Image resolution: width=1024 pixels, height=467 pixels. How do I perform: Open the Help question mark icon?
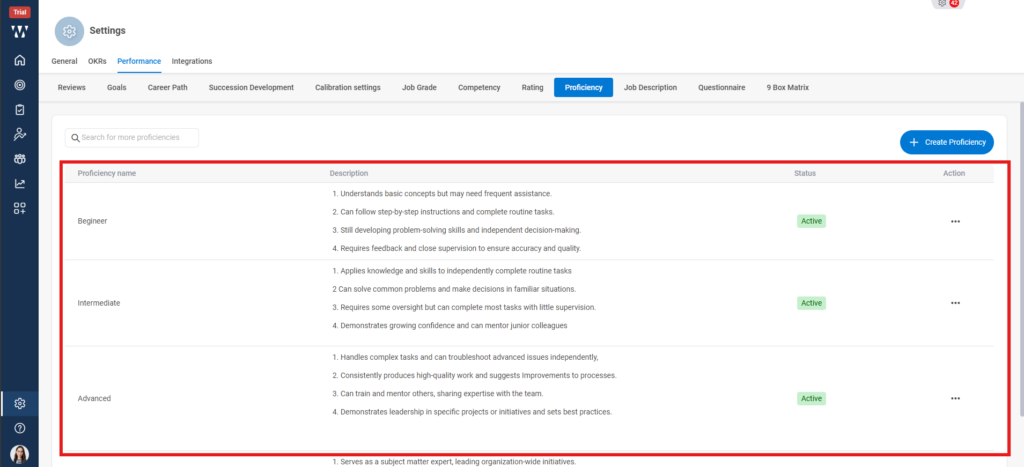click(x=20, y=428)
